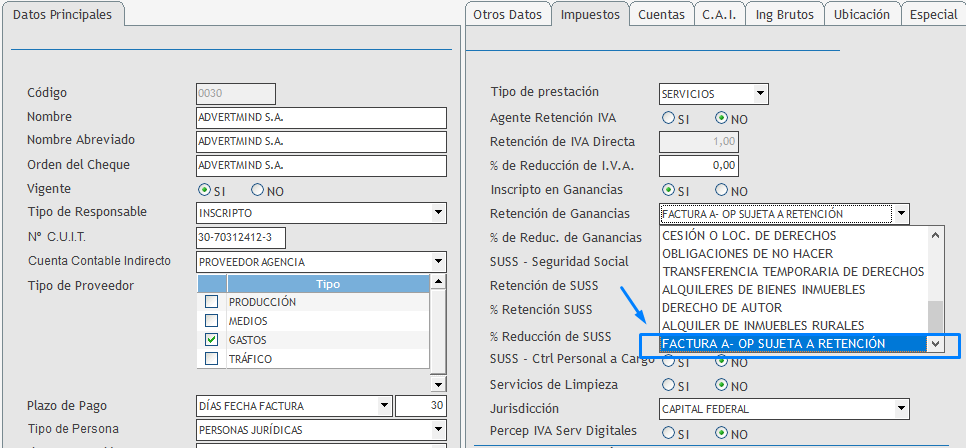Open the Ing Brutos tab
The height and width of the screenshot is (448, 966).
point(785,15)
